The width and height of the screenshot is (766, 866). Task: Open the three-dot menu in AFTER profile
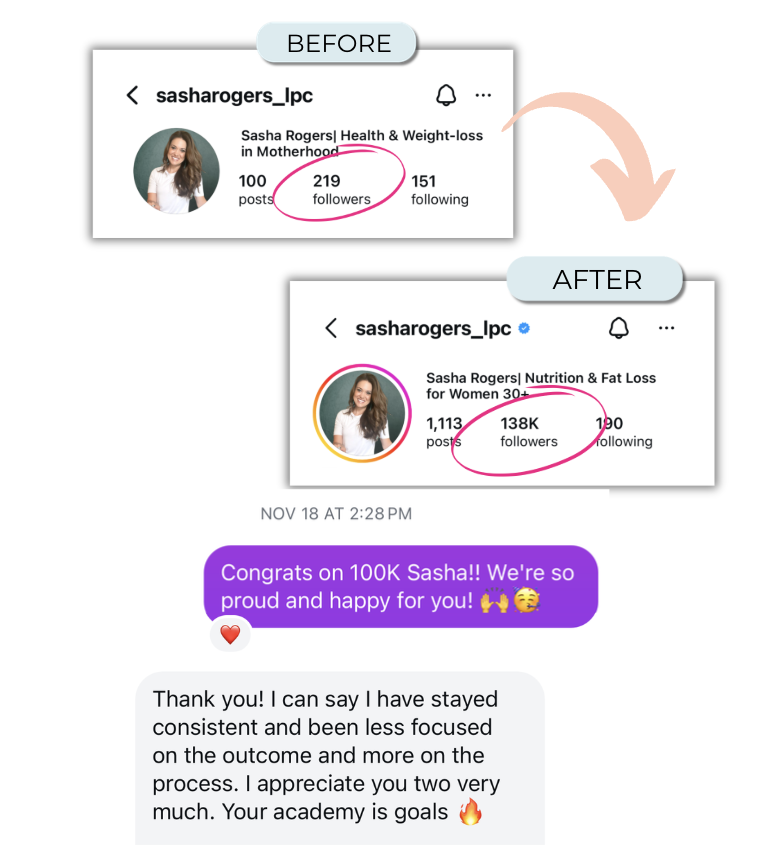[x=667, y=328]
